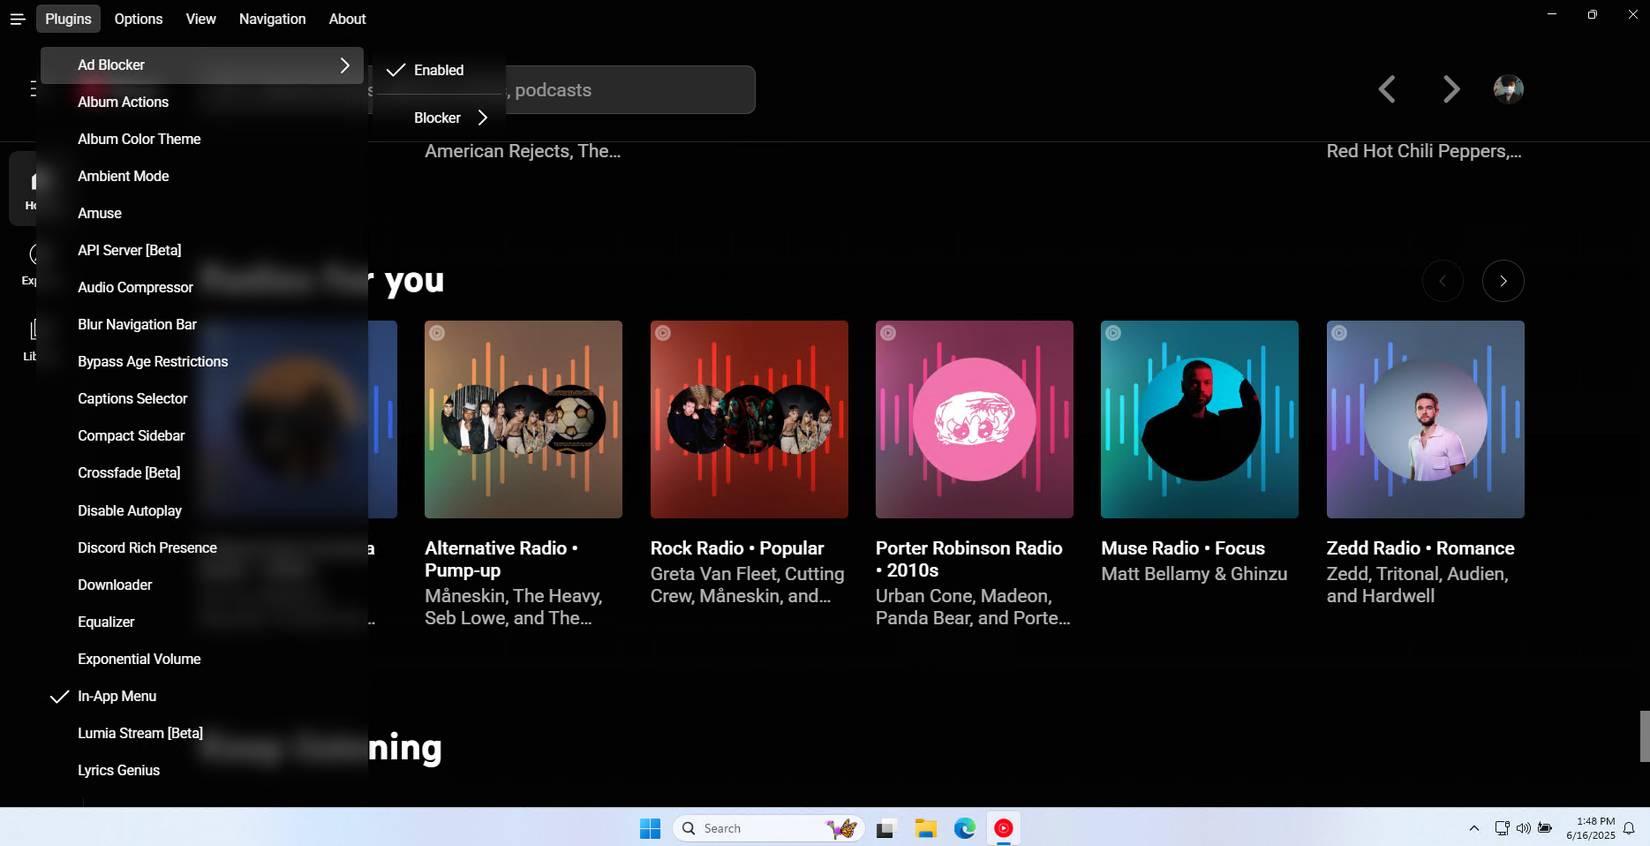Screen dimensions: 1650x846
Task: Click the Windows Start button
Action: pos(650,828)
